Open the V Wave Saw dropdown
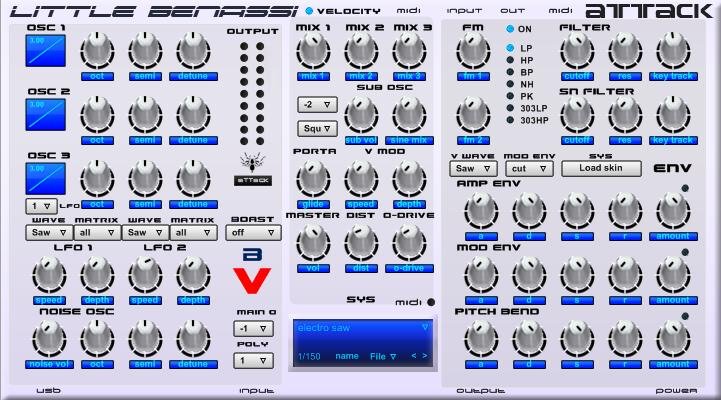721x400 pixels. coord(471,169)
